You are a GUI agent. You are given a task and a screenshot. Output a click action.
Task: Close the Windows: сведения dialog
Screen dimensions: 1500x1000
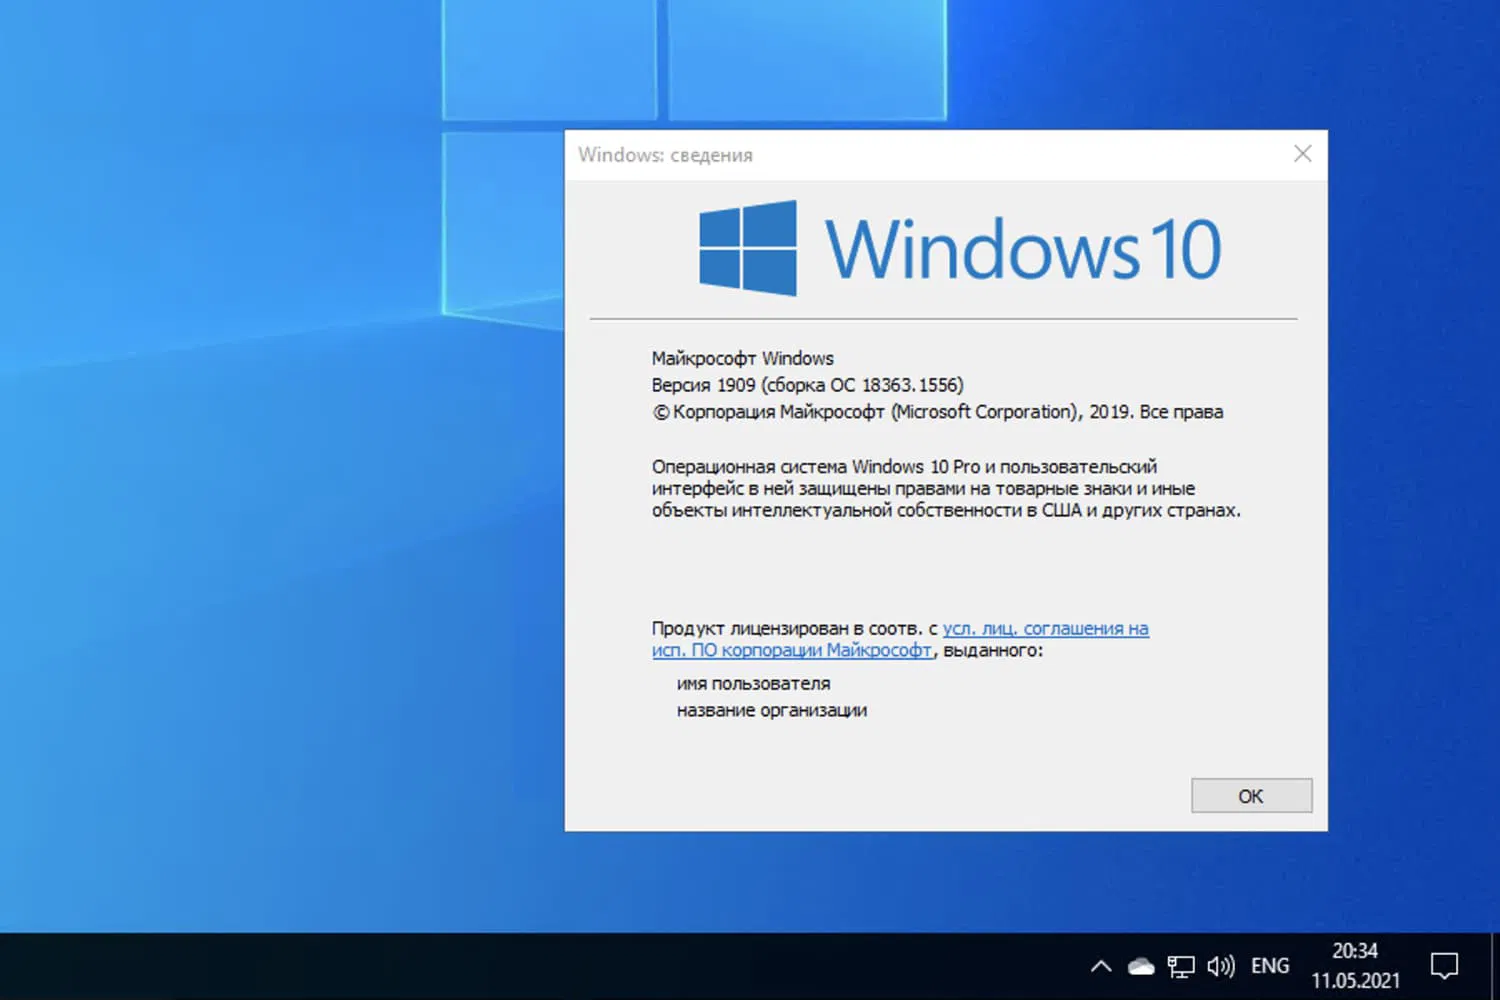click(x=1302, y=154)
